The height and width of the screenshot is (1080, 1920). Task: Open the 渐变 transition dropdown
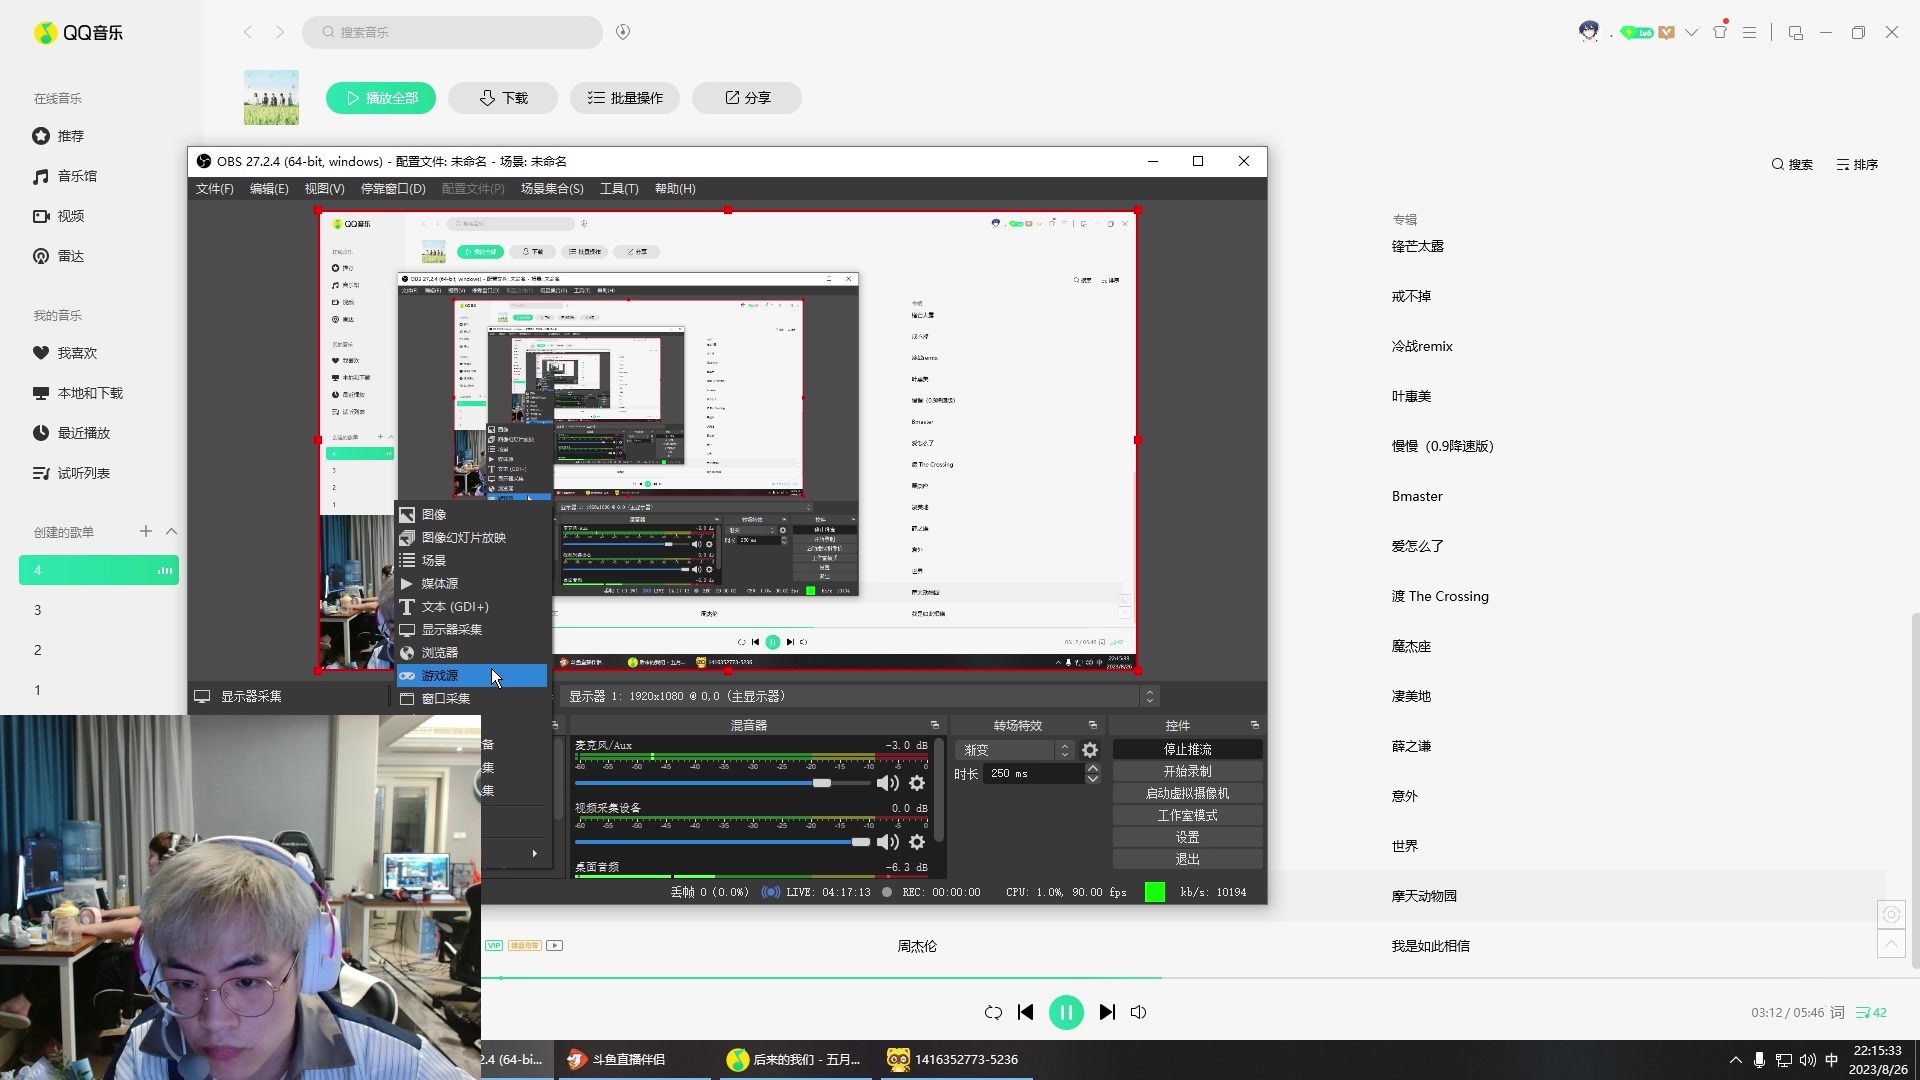(1015, 750)
